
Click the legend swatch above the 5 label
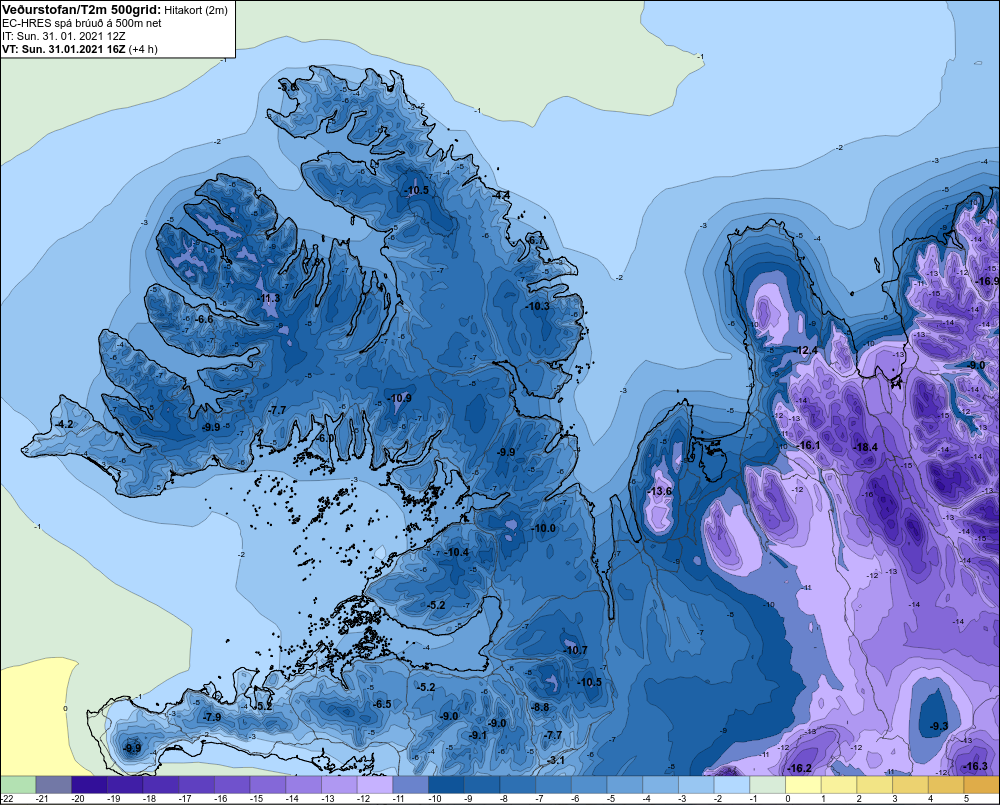coord(982,785)
